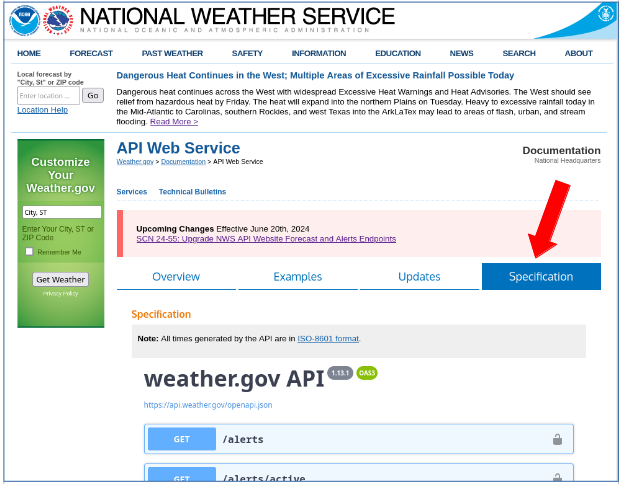The width and height of the screenshot is (621, 484).
Task: Click the National Weather Service logo emblem
Action: click(58, 20)
